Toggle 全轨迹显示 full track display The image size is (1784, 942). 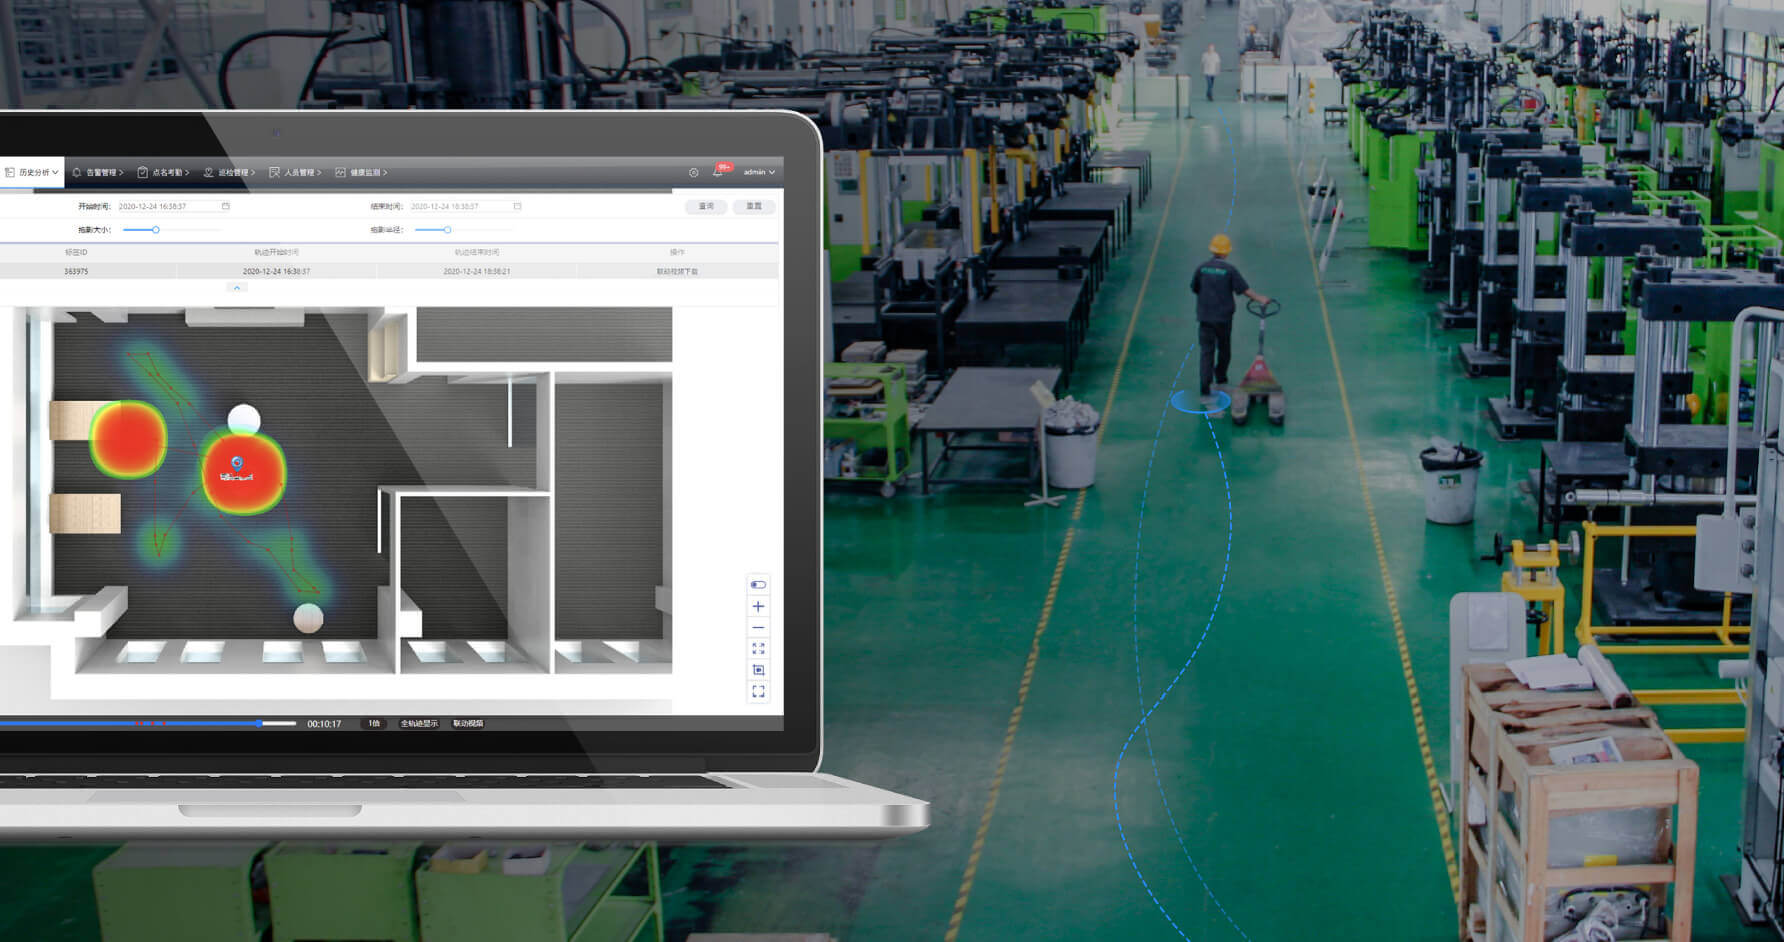[419, 723]
